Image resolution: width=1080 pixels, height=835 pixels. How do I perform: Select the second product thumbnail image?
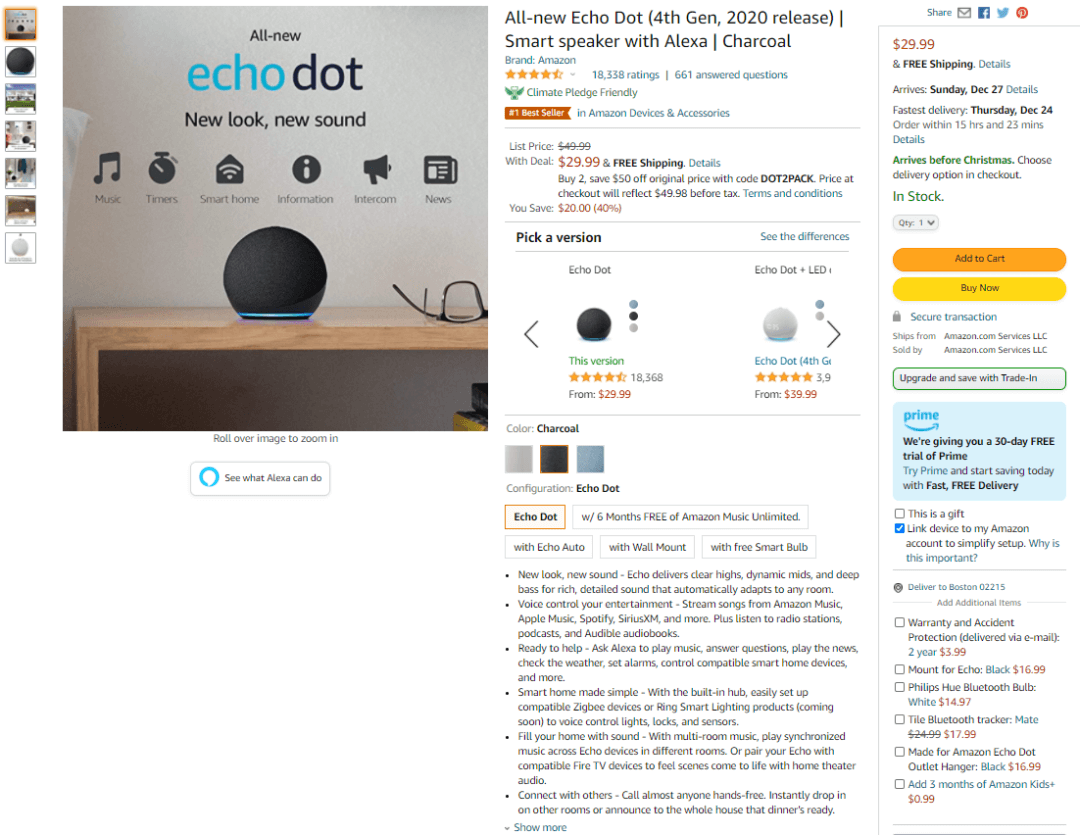point(21,62)
